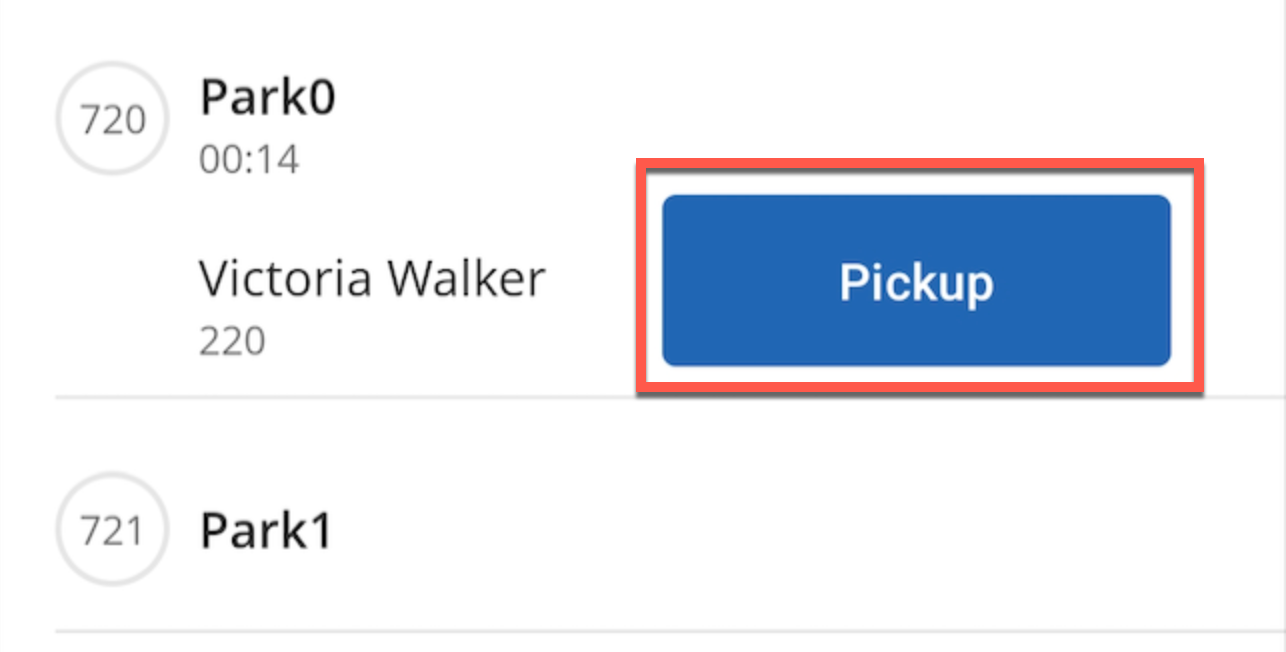Select the Park0 slot title
The image size is (1286, 652).
coord(268,99)
